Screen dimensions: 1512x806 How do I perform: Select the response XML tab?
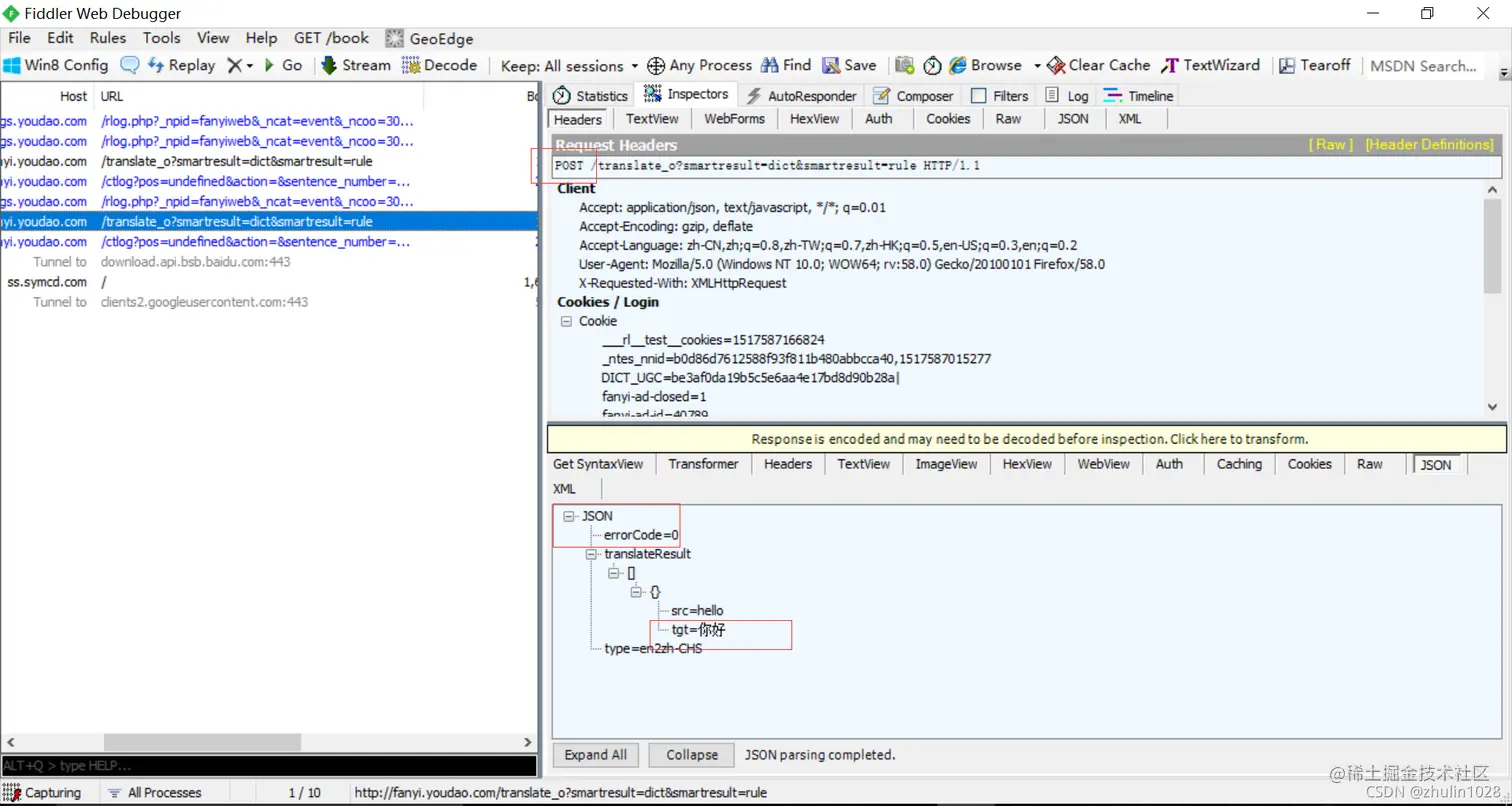pyautogui.click(x=564, y=489)
